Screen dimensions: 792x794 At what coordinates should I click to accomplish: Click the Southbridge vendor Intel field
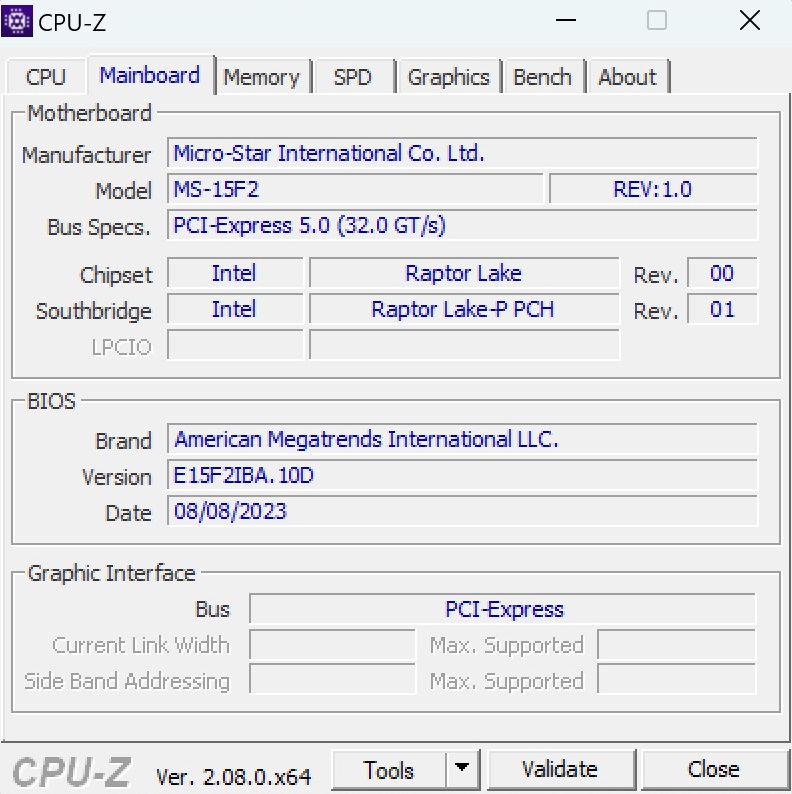235,309
